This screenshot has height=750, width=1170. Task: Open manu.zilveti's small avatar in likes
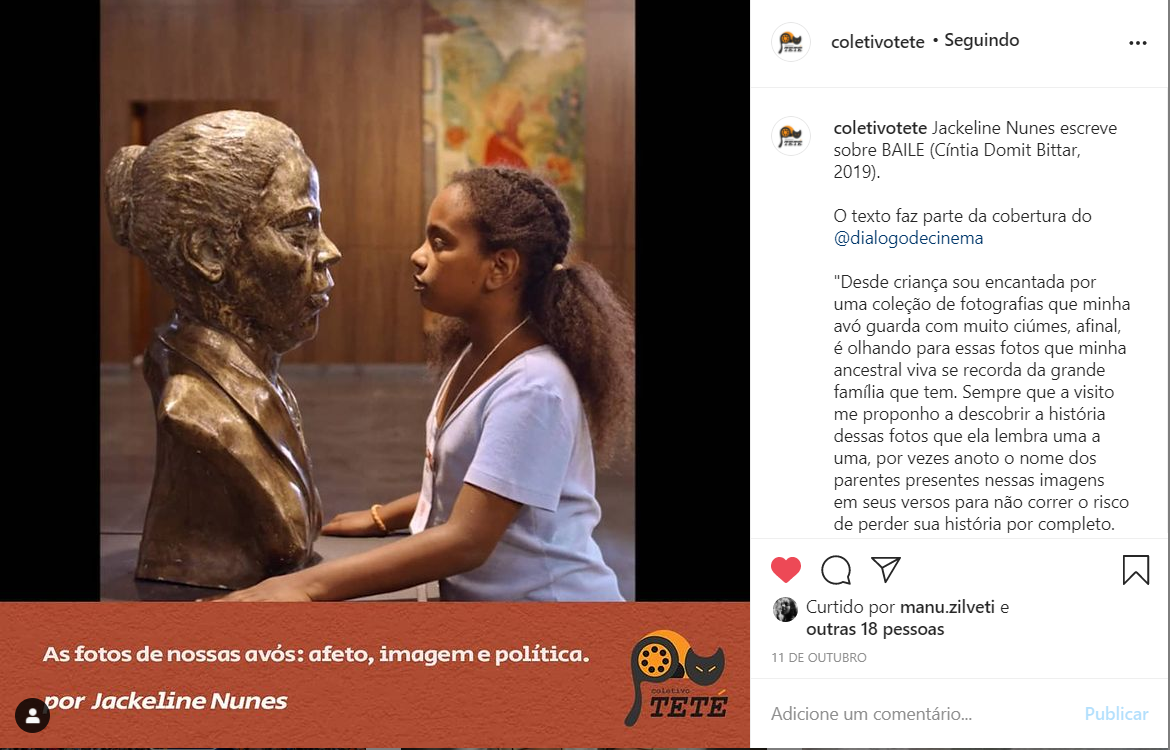[785, 610]
